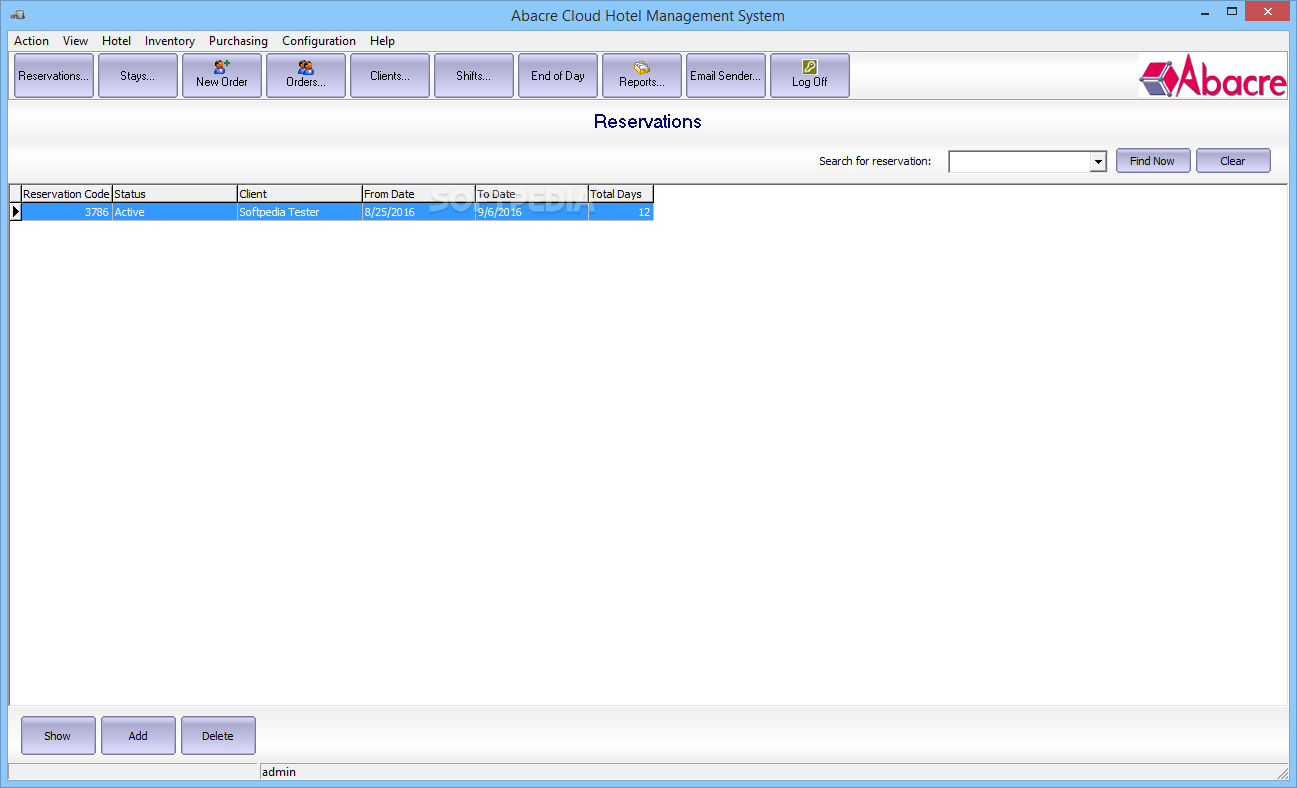
Task: Select the total days value 12
Action: (x=620, y=212)
